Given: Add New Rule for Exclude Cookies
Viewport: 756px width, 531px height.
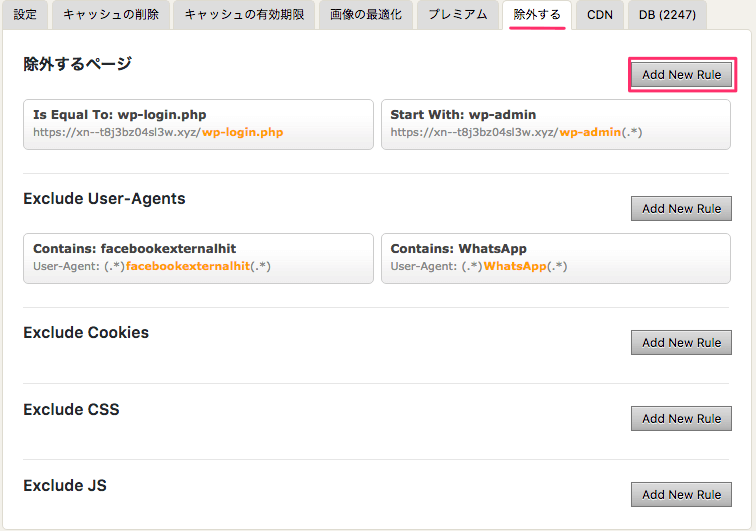Looking at the screenshot, I should coord(681,342).
